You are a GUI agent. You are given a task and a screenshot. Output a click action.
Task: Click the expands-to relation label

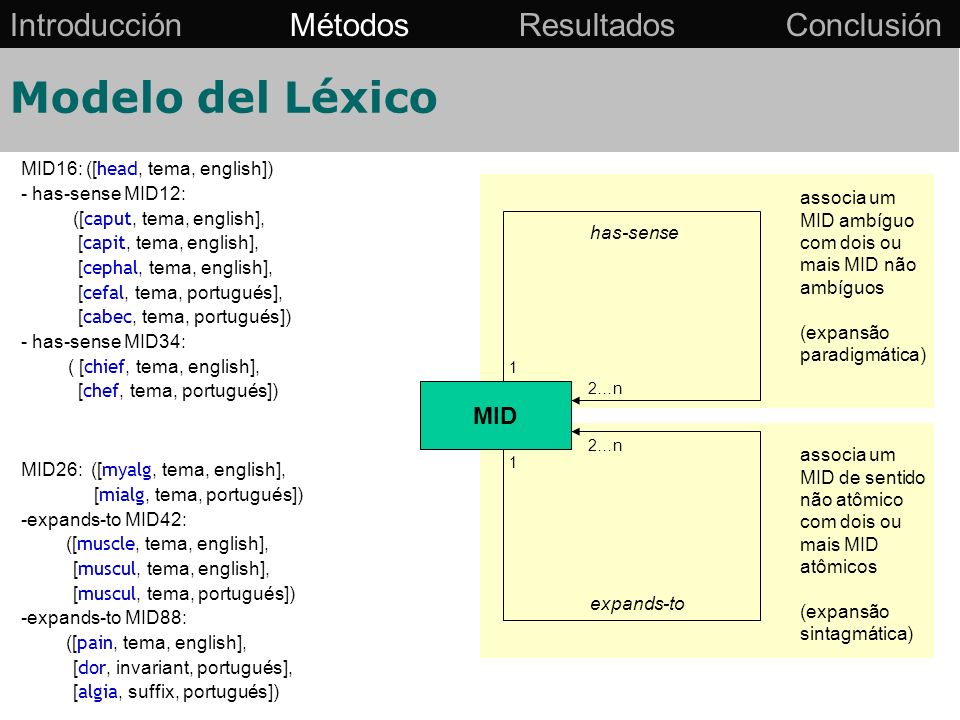pos(637,604)
